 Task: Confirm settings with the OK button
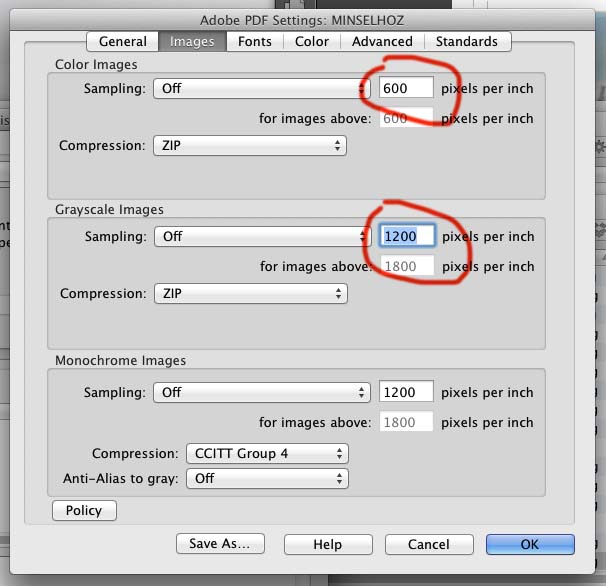click(x=530, y=544)
